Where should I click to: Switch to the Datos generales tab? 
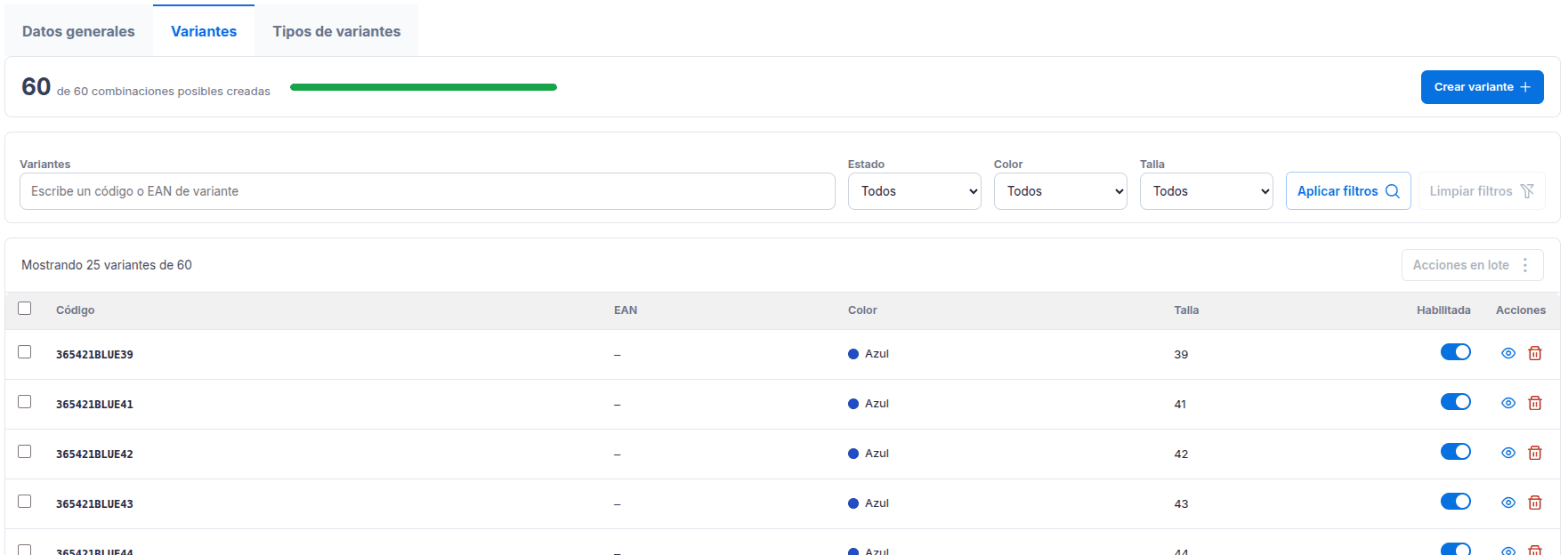click(x=78, y=31)
